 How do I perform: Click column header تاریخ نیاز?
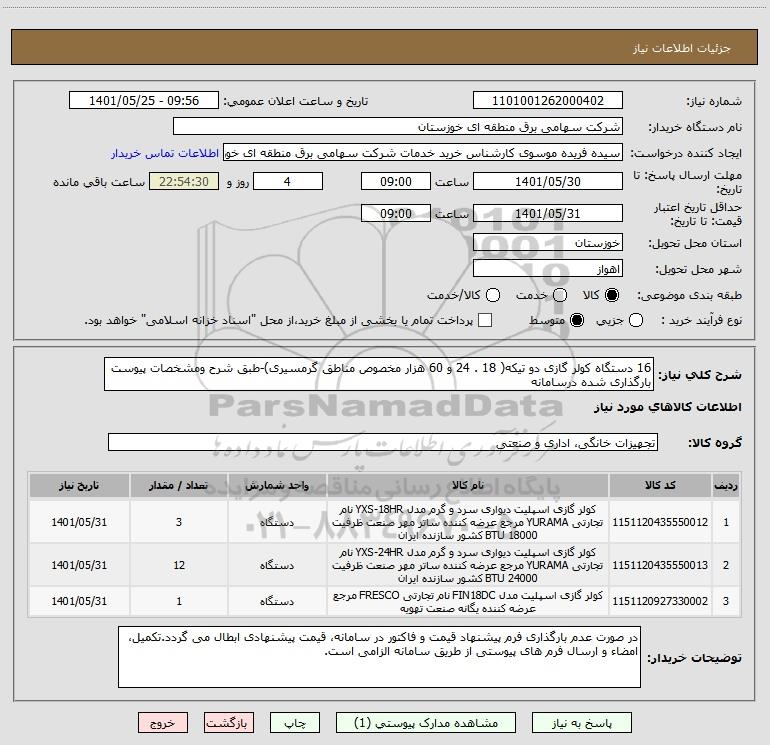click(x=79, y=486)
